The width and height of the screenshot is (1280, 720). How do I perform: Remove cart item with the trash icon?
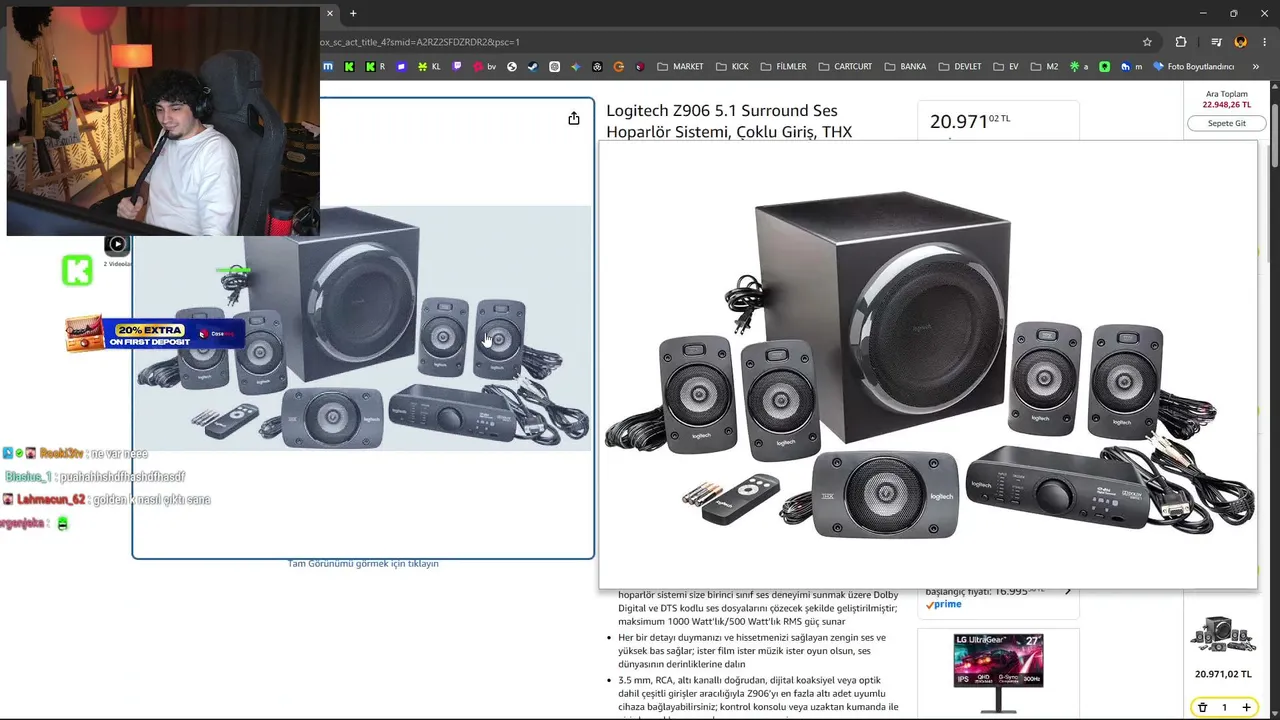point(1202,707)
